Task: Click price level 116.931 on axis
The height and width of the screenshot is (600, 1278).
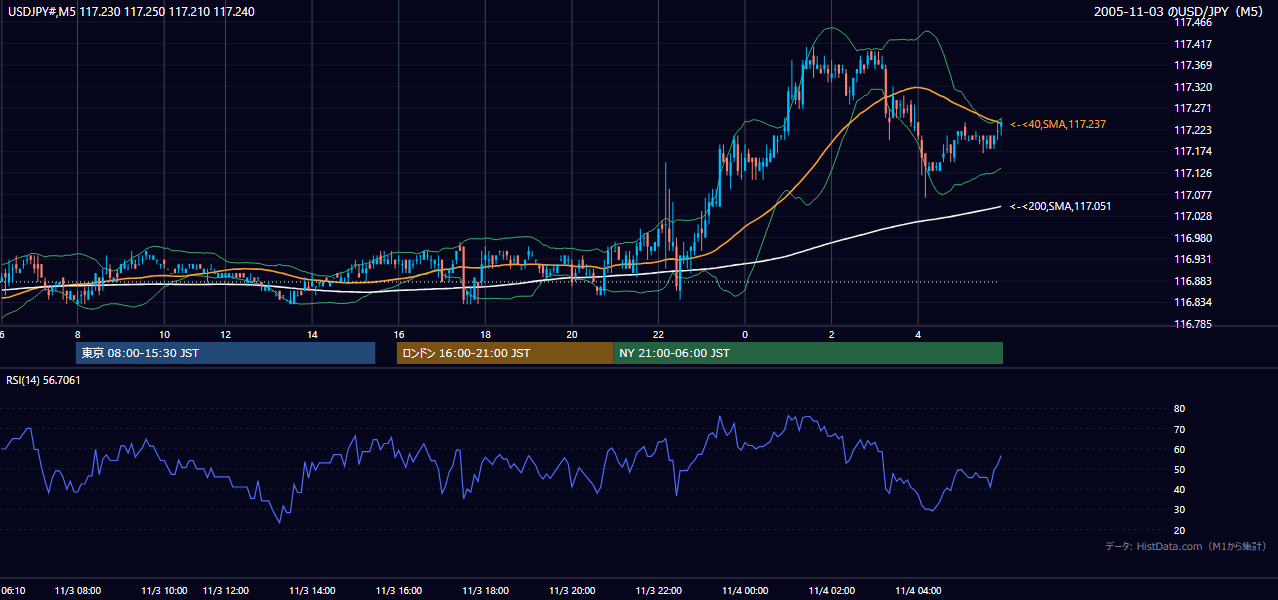Action: coord(1193,259)
